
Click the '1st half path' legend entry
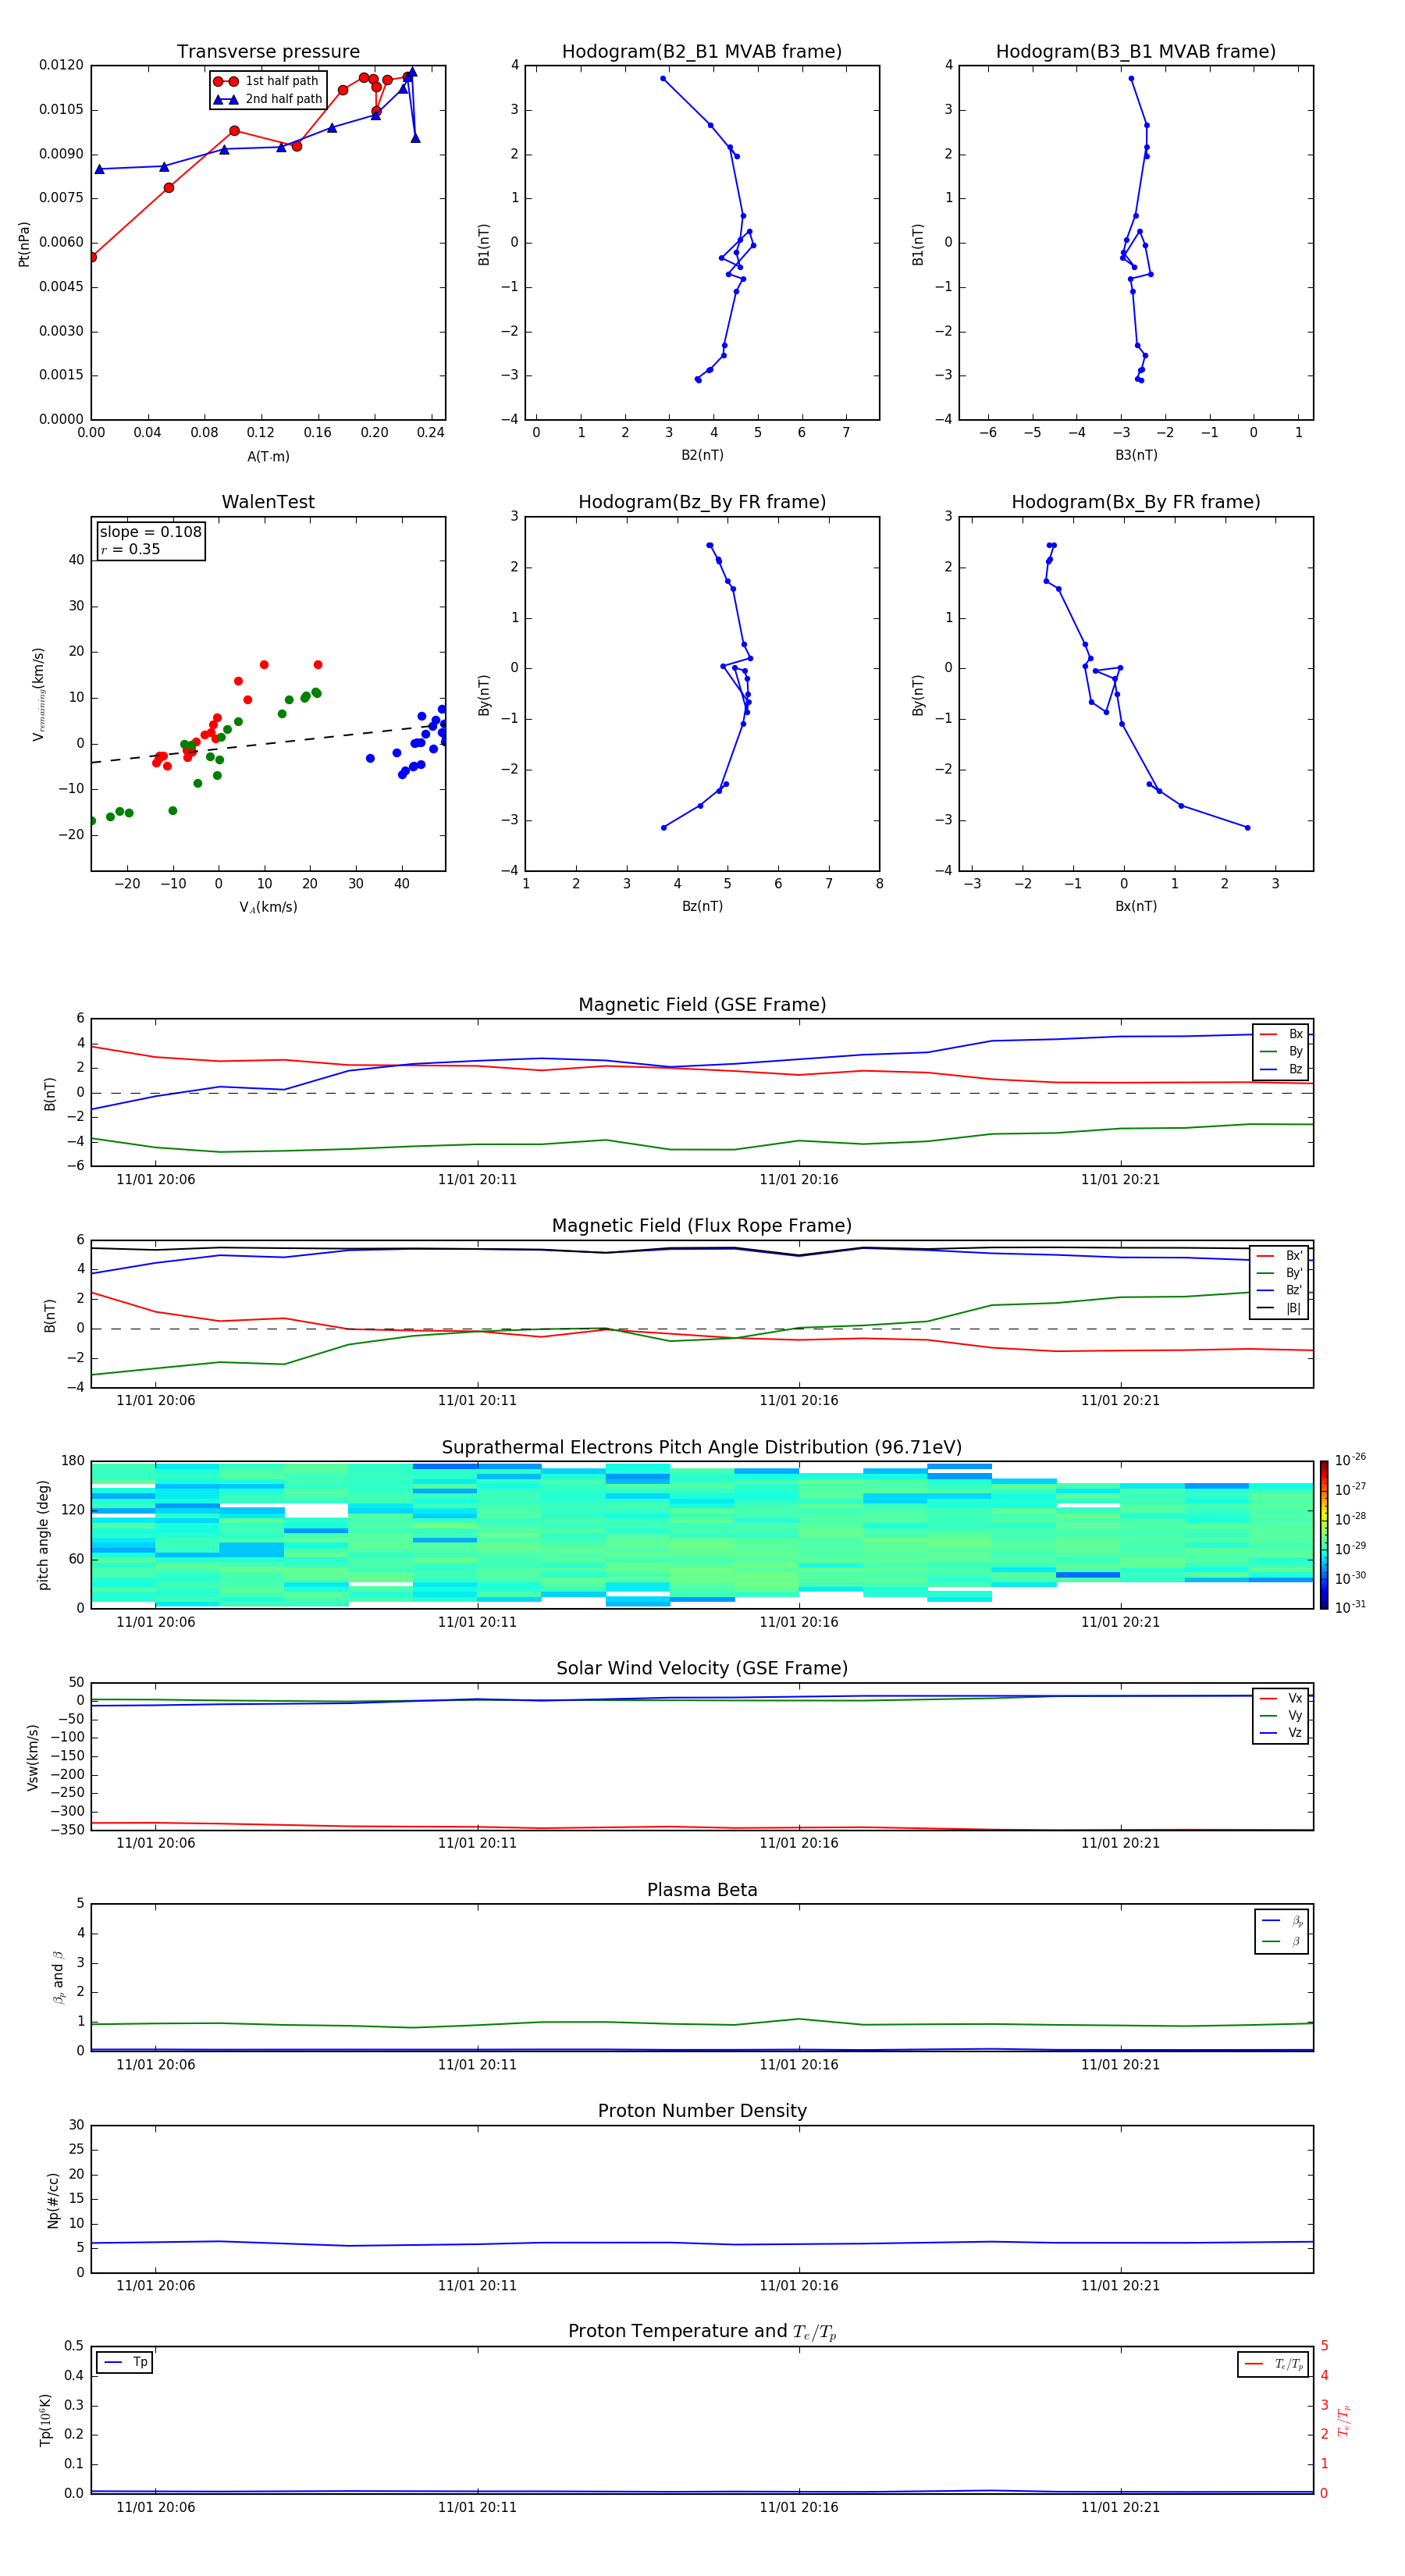267,81
